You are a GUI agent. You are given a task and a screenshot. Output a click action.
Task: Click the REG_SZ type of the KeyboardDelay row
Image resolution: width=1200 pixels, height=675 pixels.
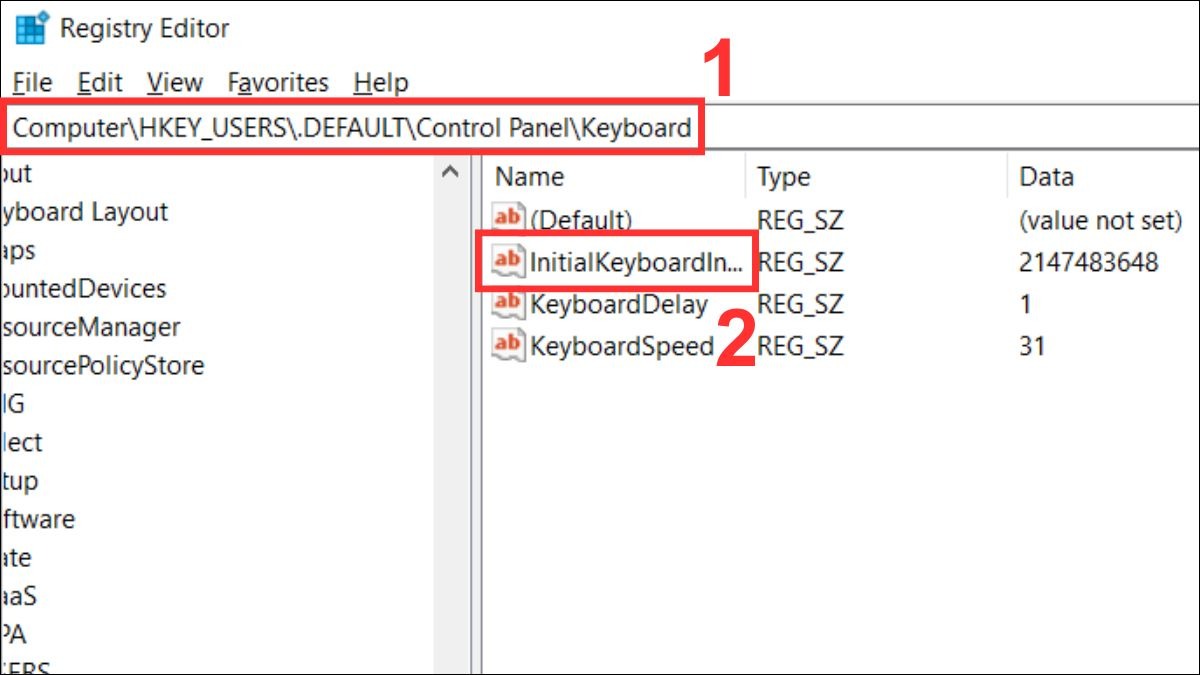800,304
